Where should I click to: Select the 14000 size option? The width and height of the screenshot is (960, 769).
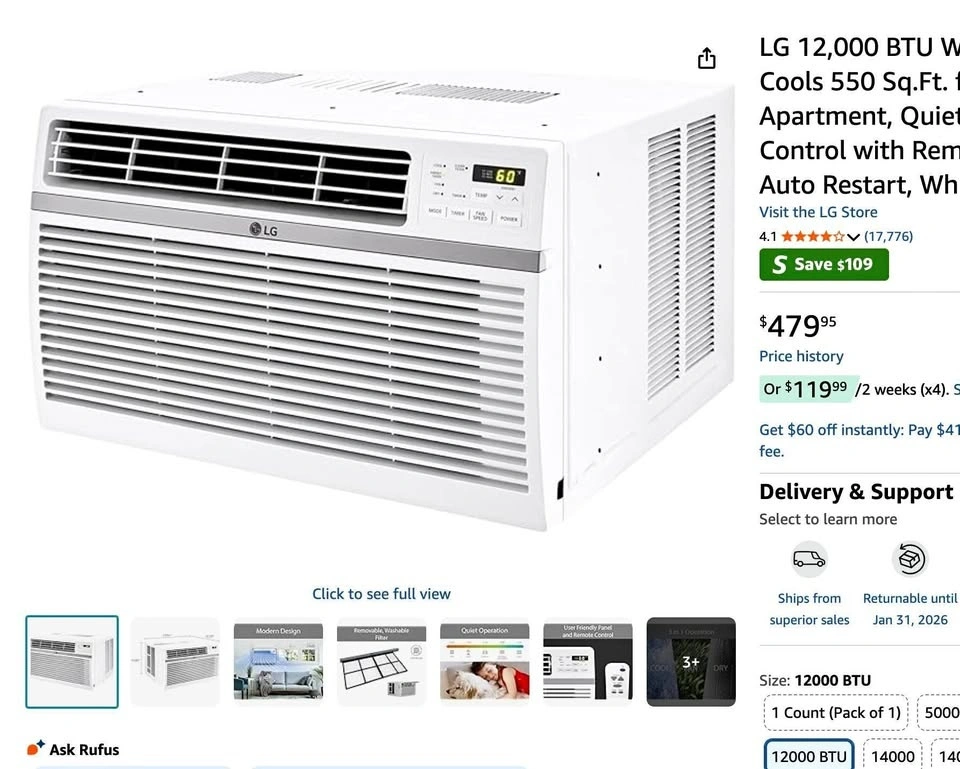(893, 756)
